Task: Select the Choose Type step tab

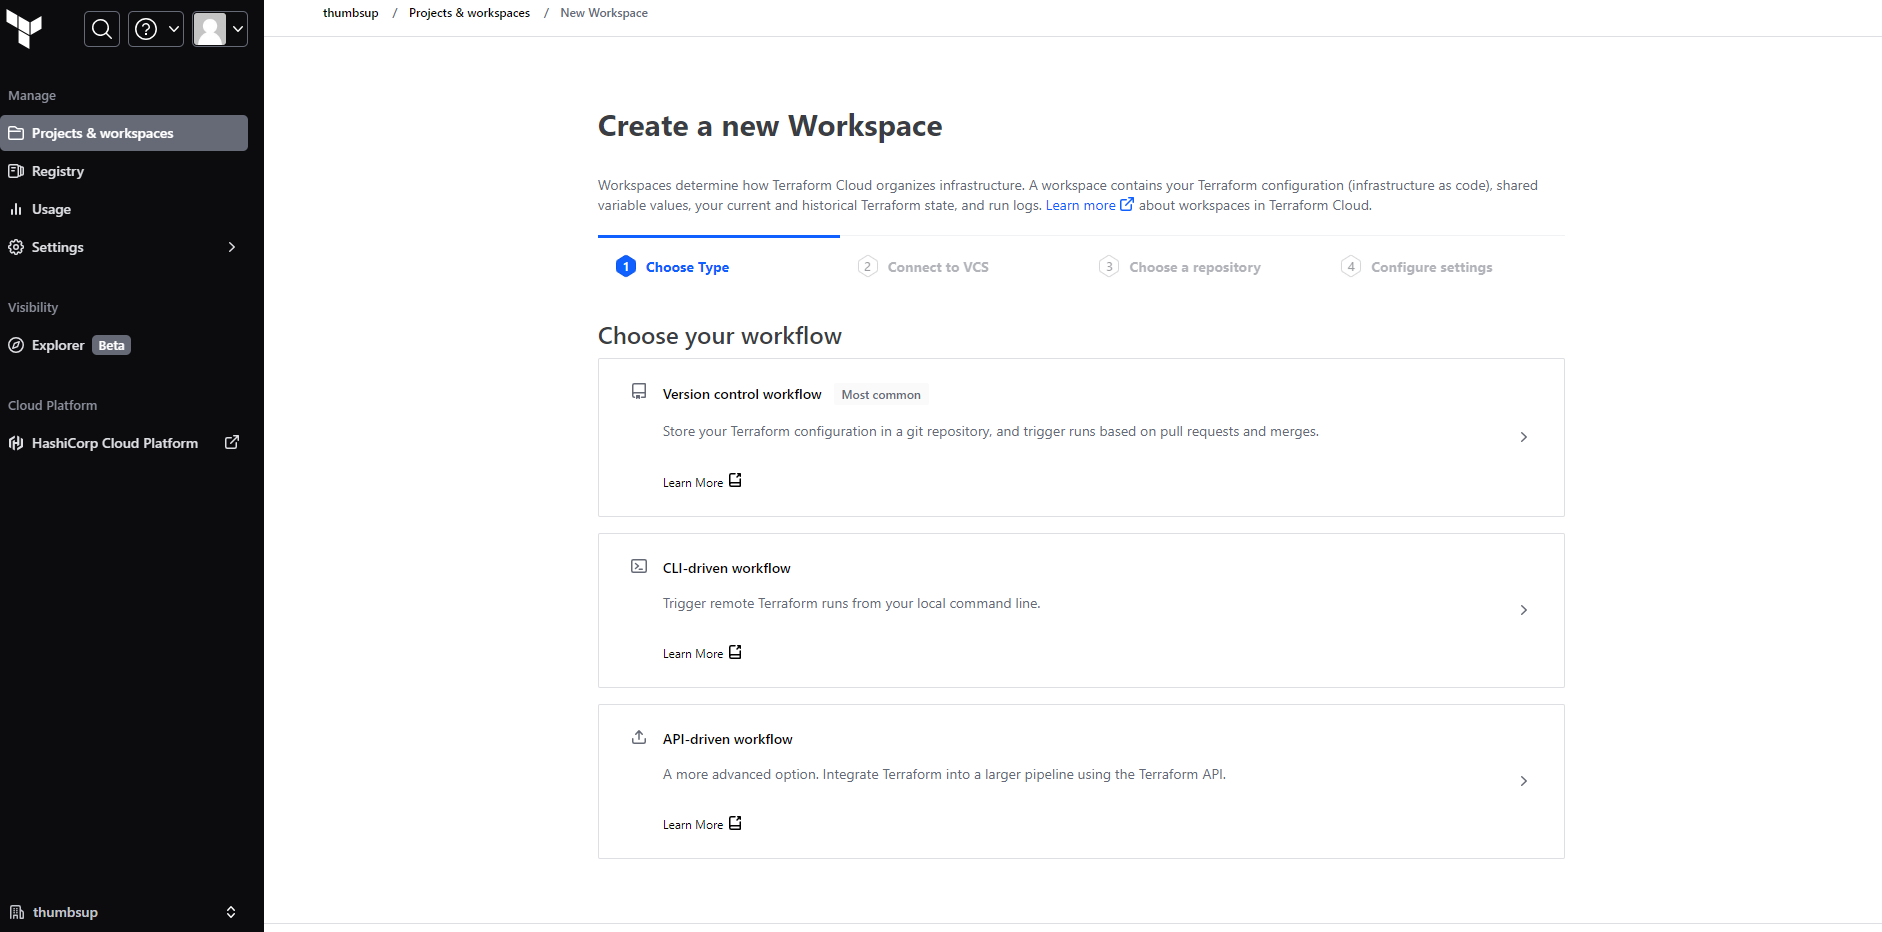Action: [719, 266]
